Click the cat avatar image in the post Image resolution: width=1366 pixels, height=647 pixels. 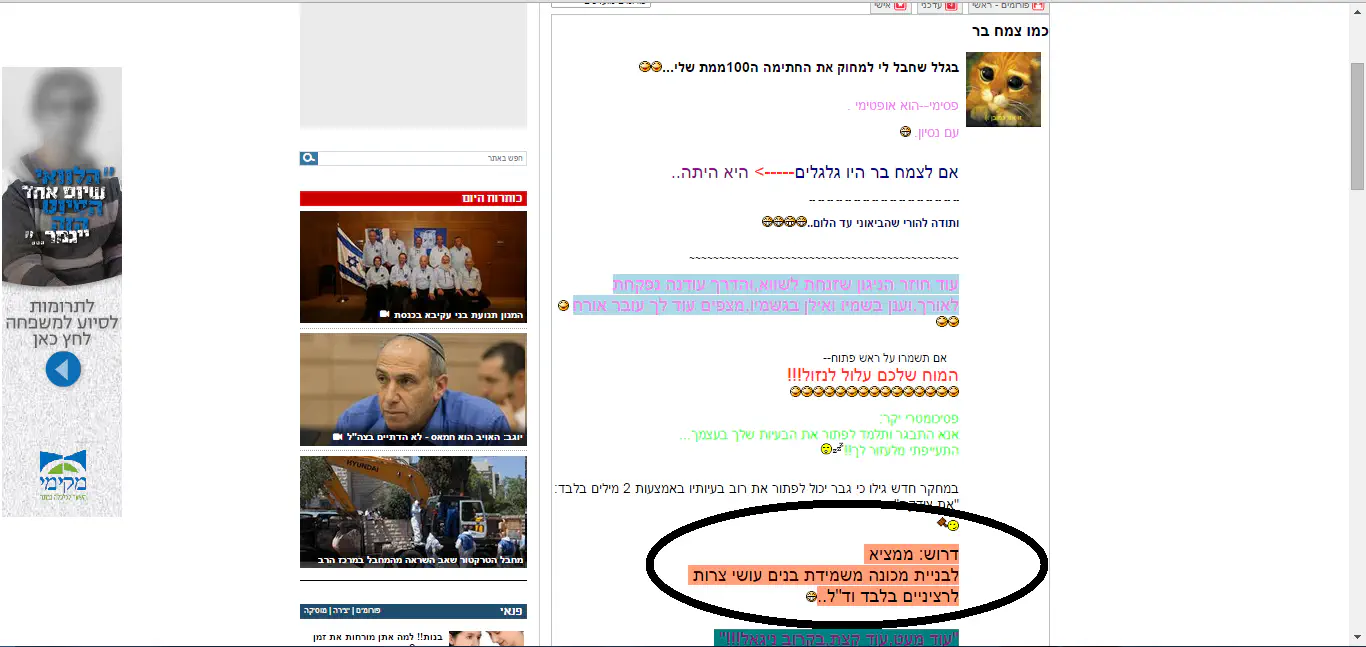[x=1003, y=91]
